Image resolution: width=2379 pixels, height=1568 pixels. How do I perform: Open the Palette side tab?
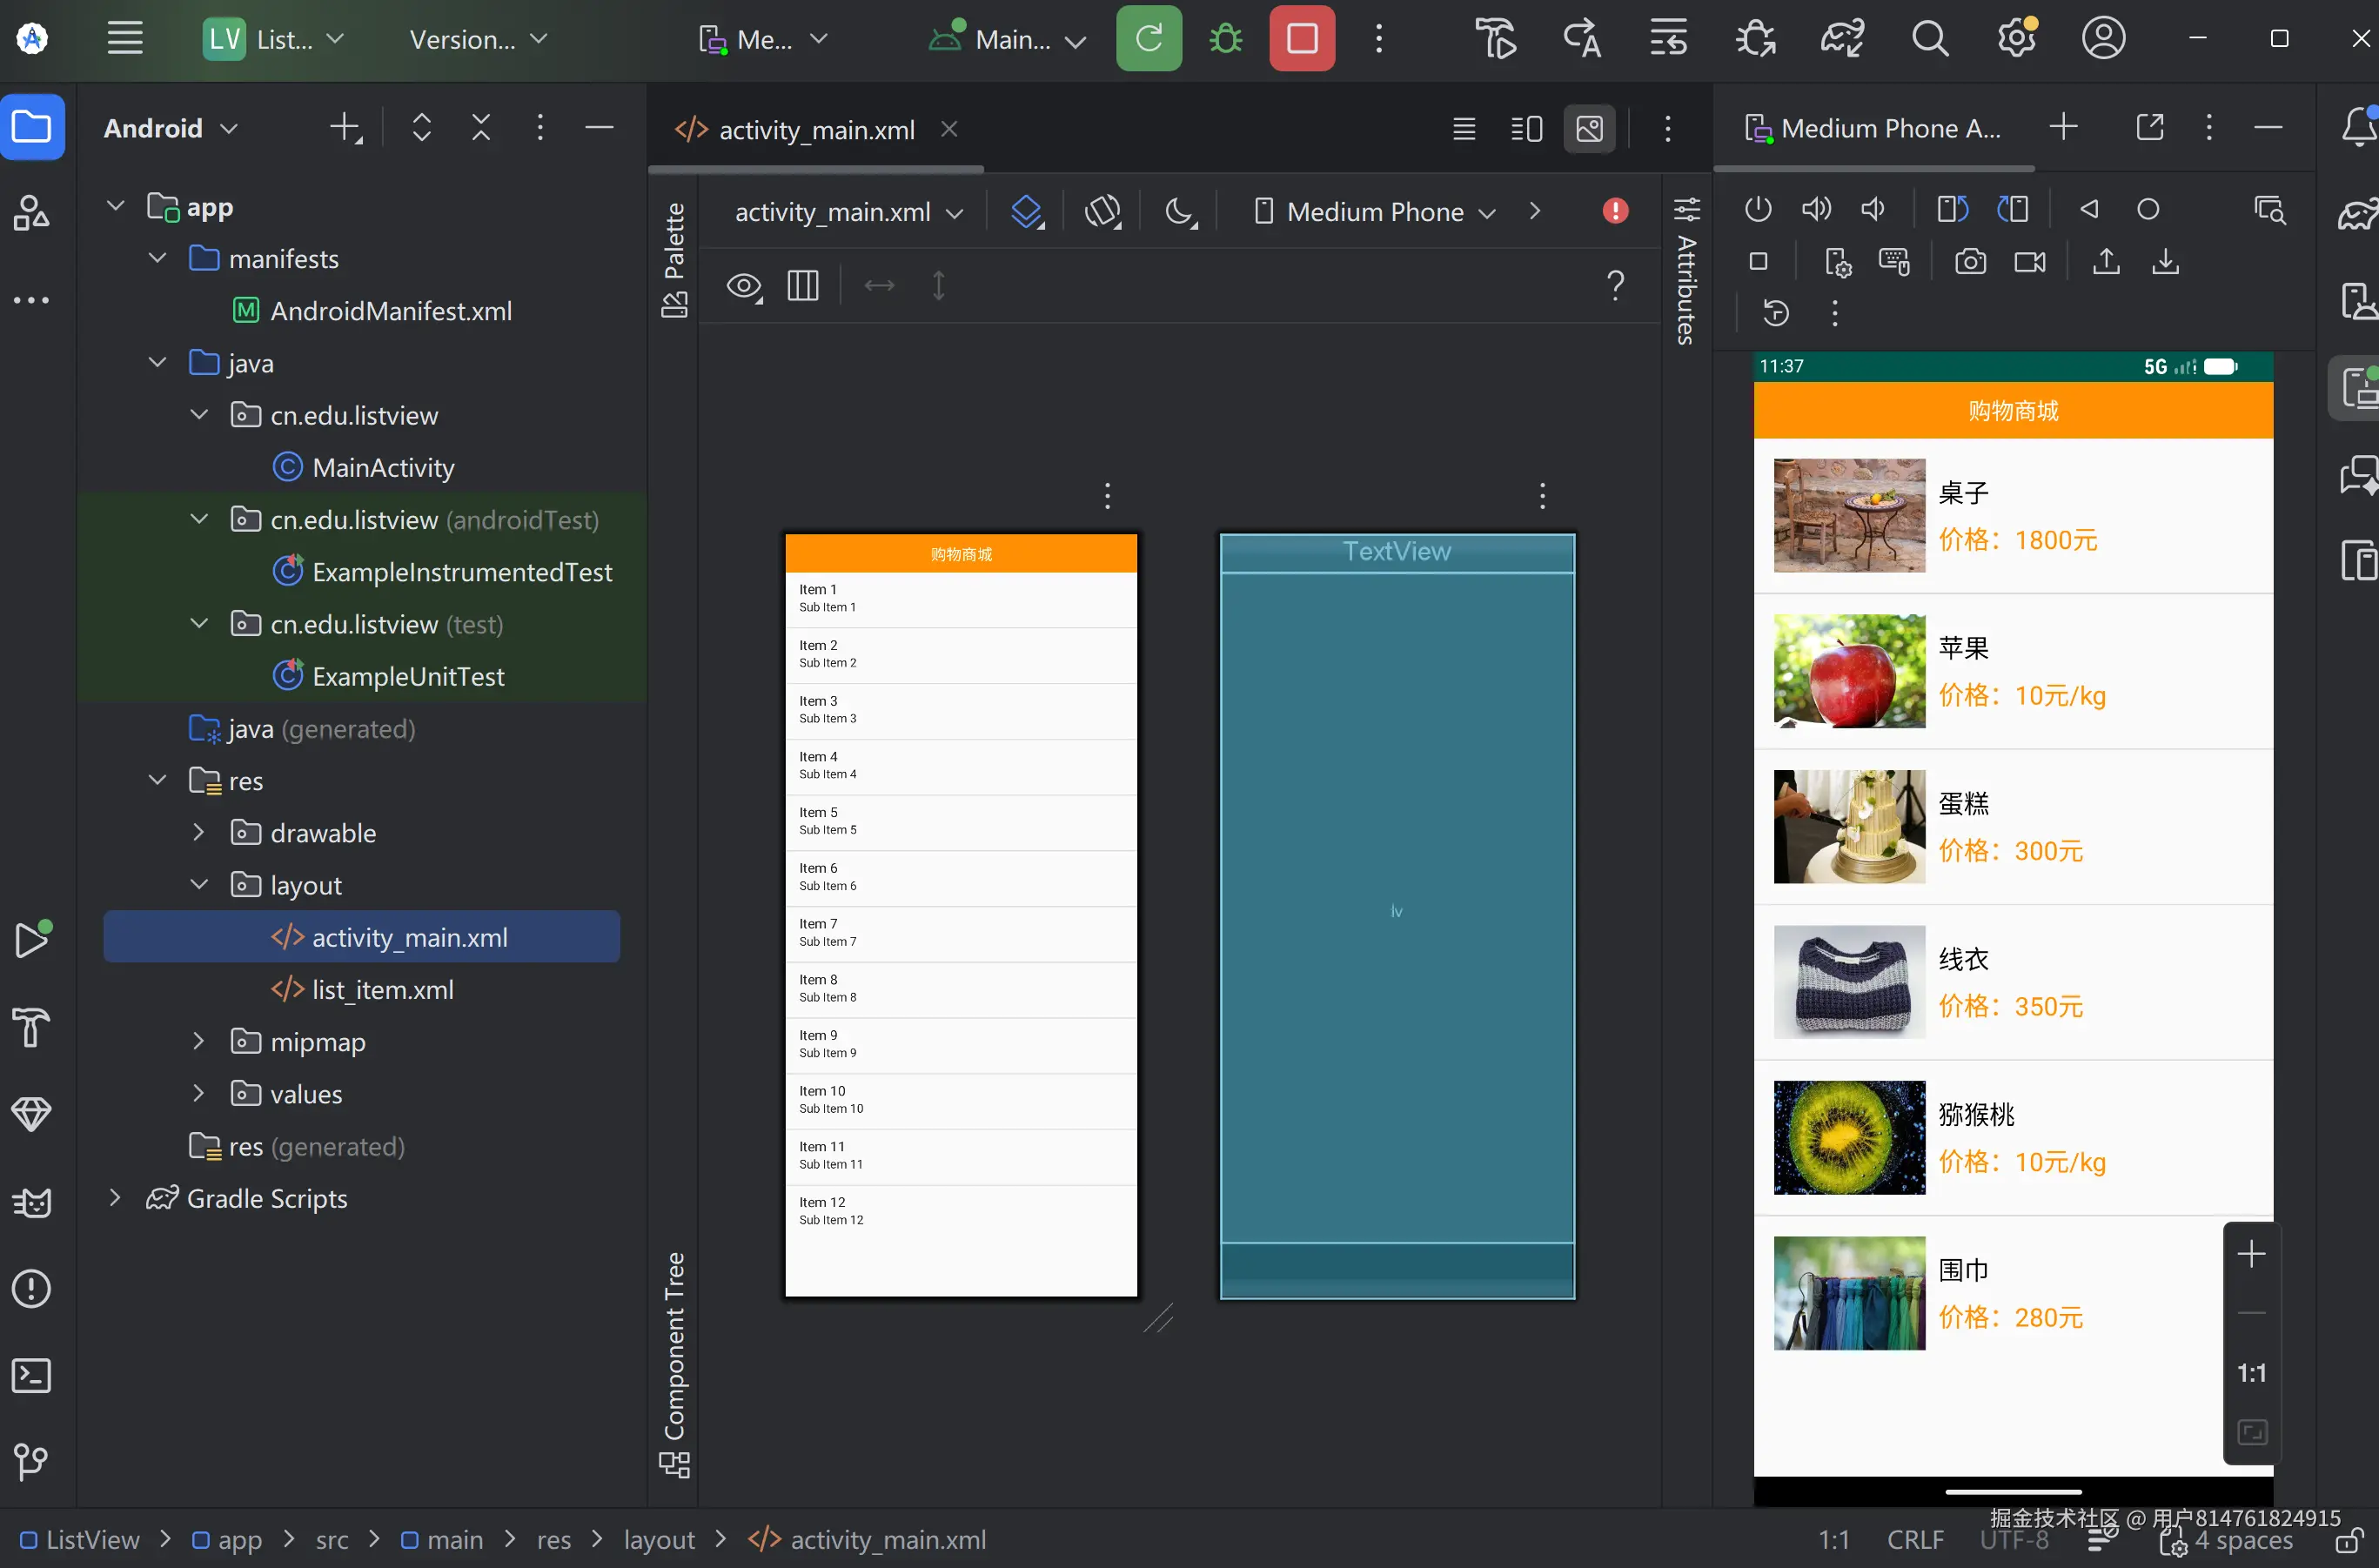[x=675, y=260]
